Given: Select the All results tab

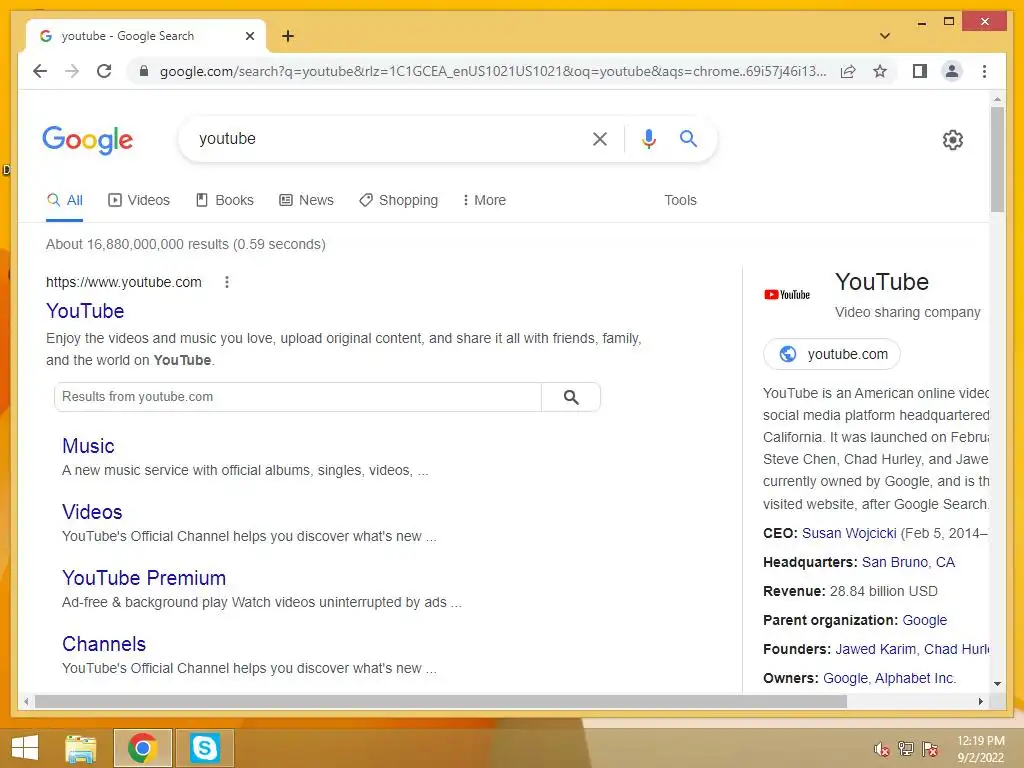Looking at the screenshot, I should (65, 200).
